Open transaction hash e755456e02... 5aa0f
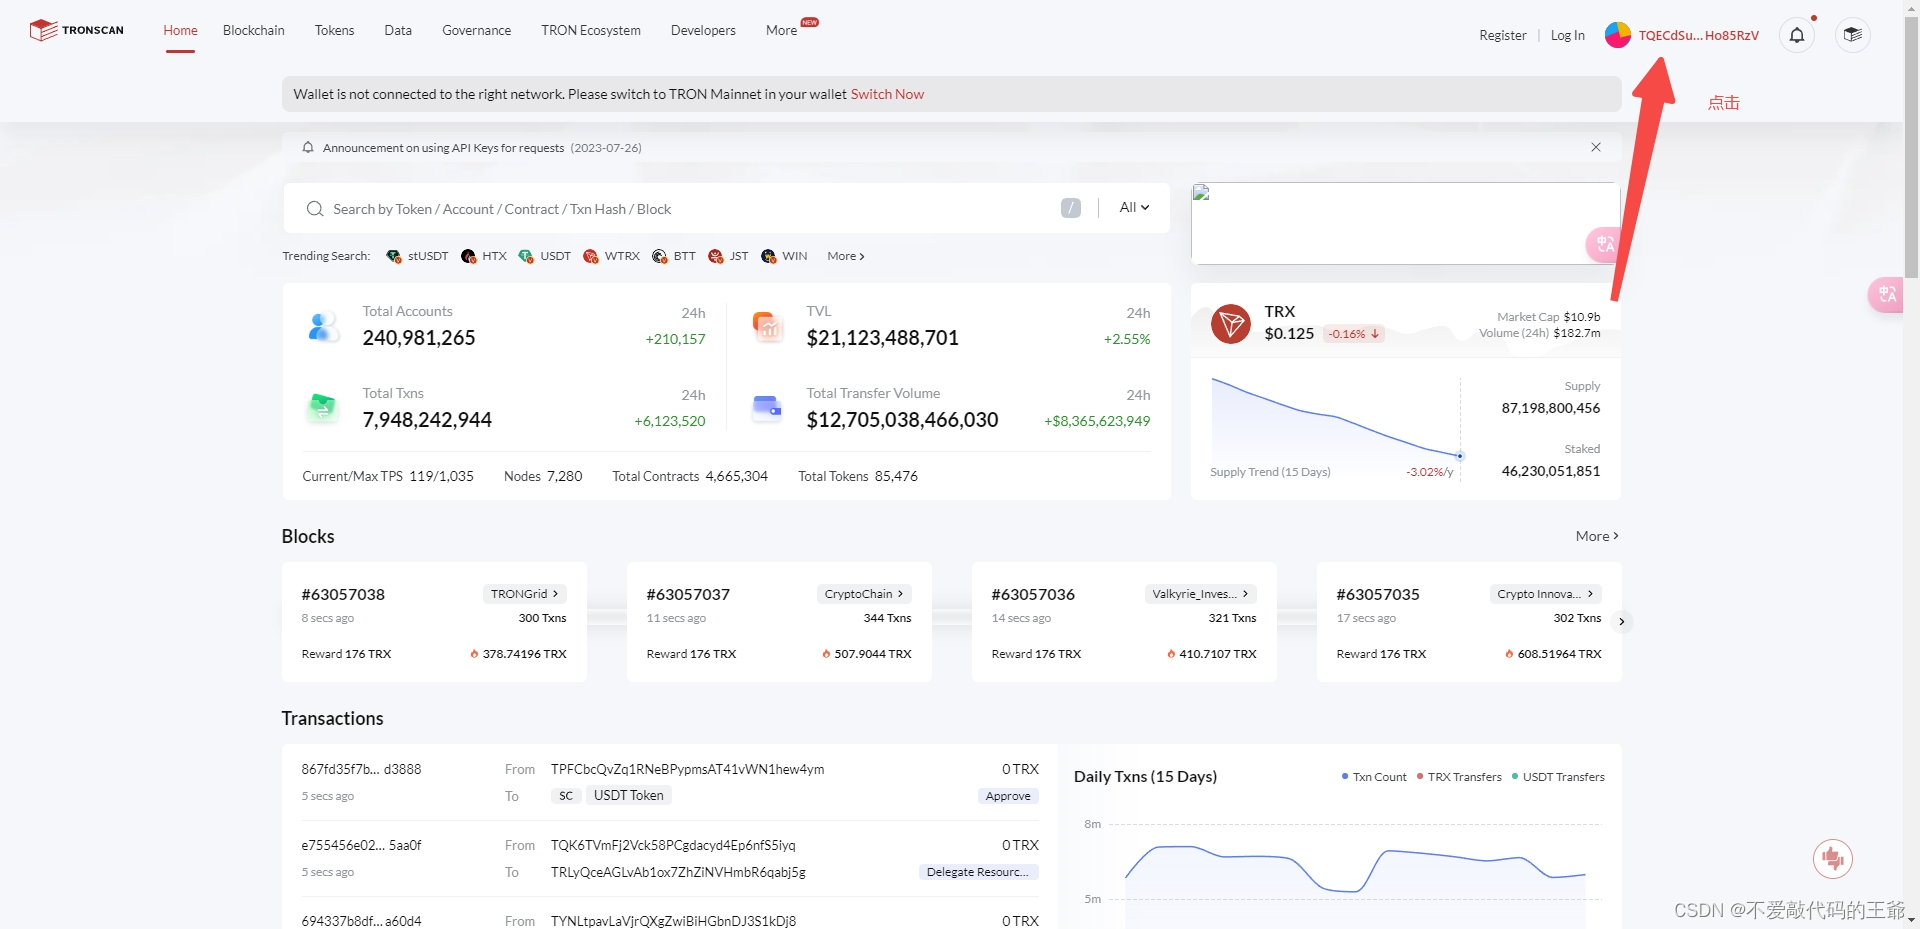 pyautogui.click(x=361, y=846)
